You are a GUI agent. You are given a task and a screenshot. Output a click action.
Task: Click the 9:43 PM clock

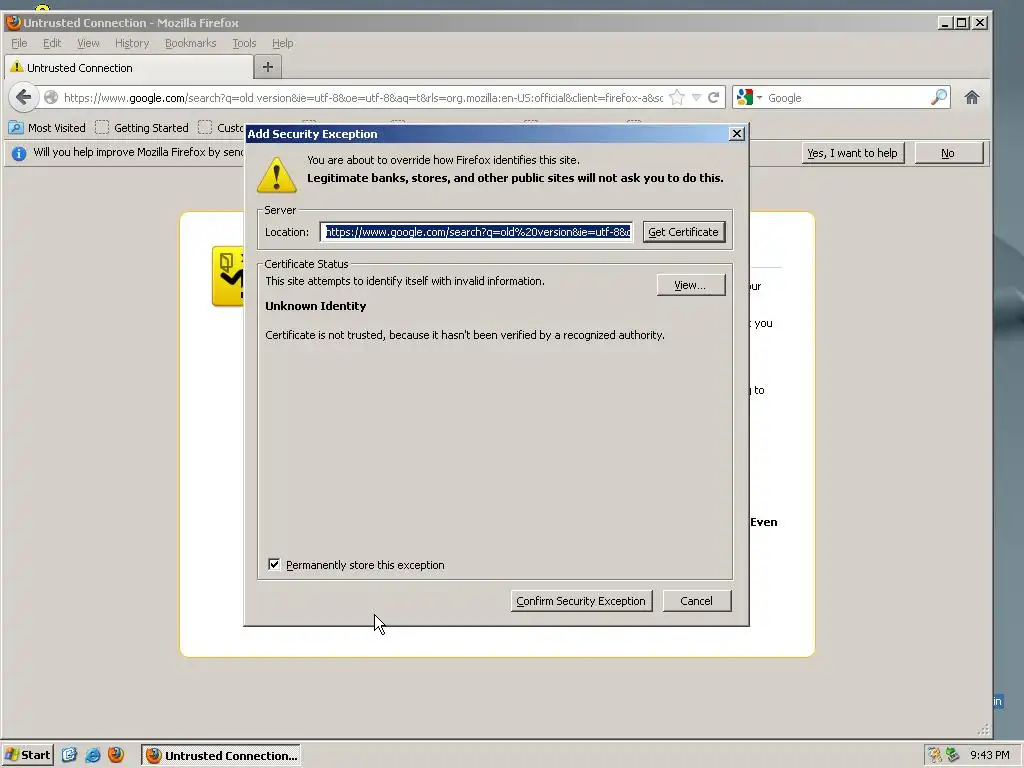pyautogui.click(x=990, y=755)
